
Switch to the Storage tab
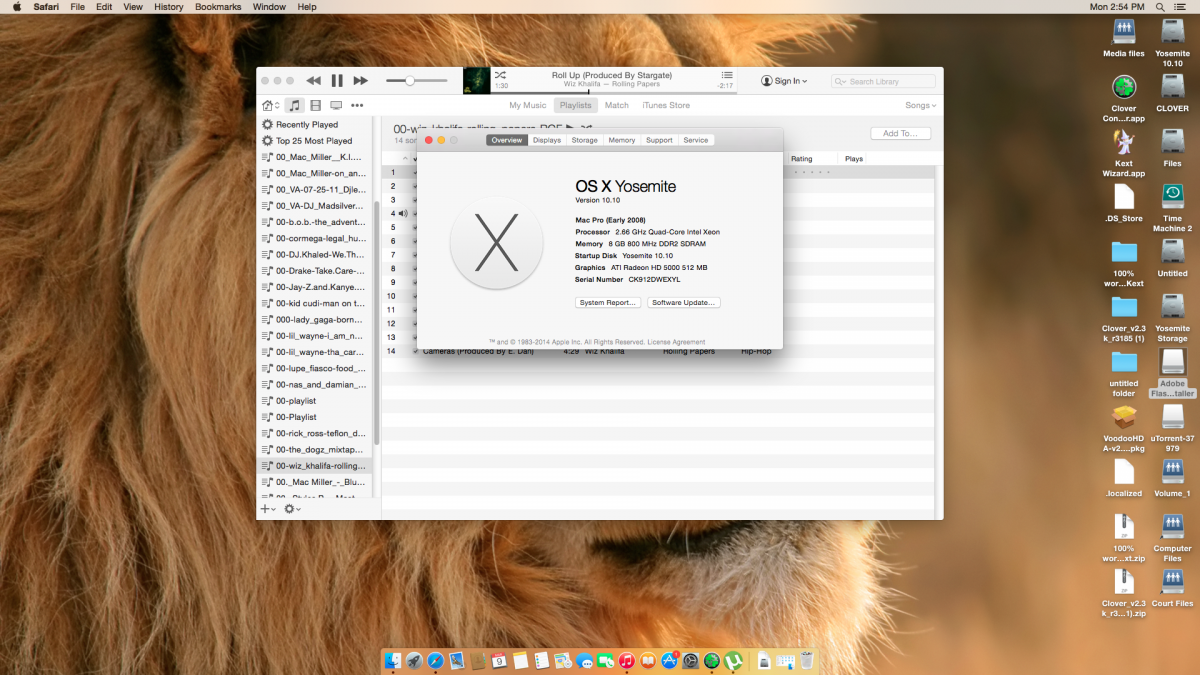[584, 140]
